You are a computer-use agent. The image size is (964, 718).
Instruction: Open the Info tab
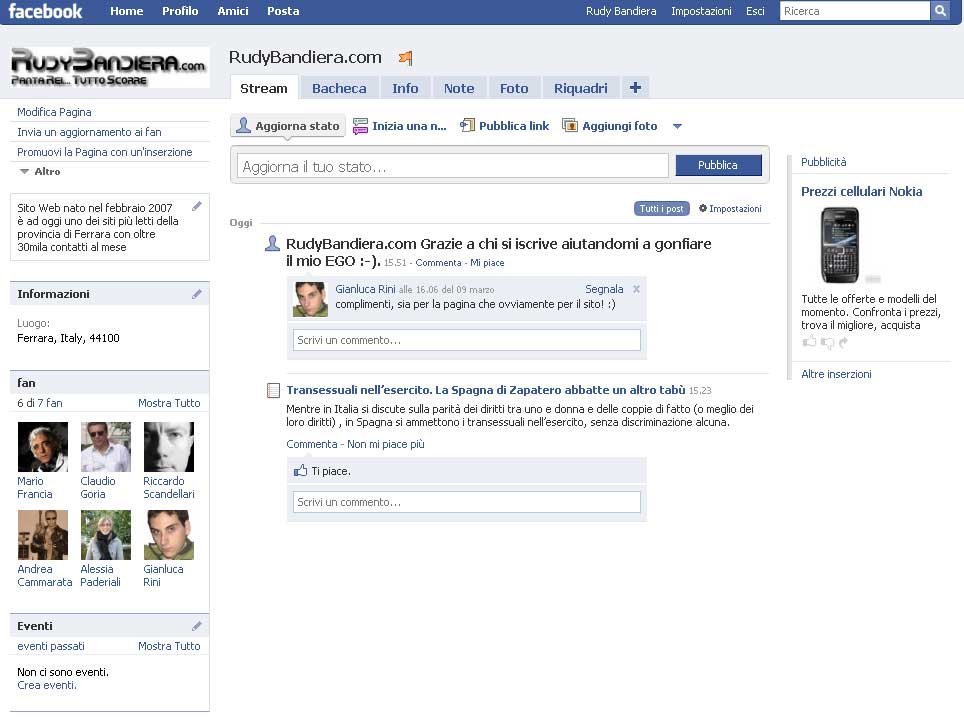pyautogui.click(x=405, y=88)
